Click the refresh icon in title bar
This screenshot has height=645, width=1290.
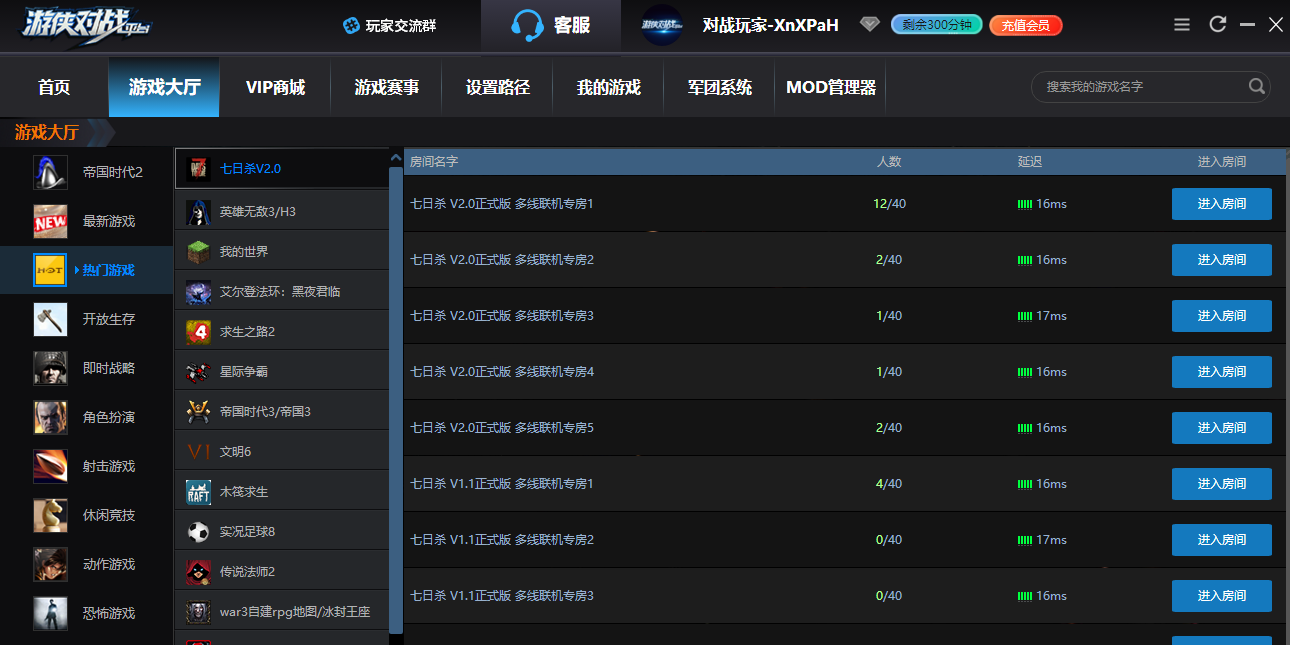click(1217, 24)
